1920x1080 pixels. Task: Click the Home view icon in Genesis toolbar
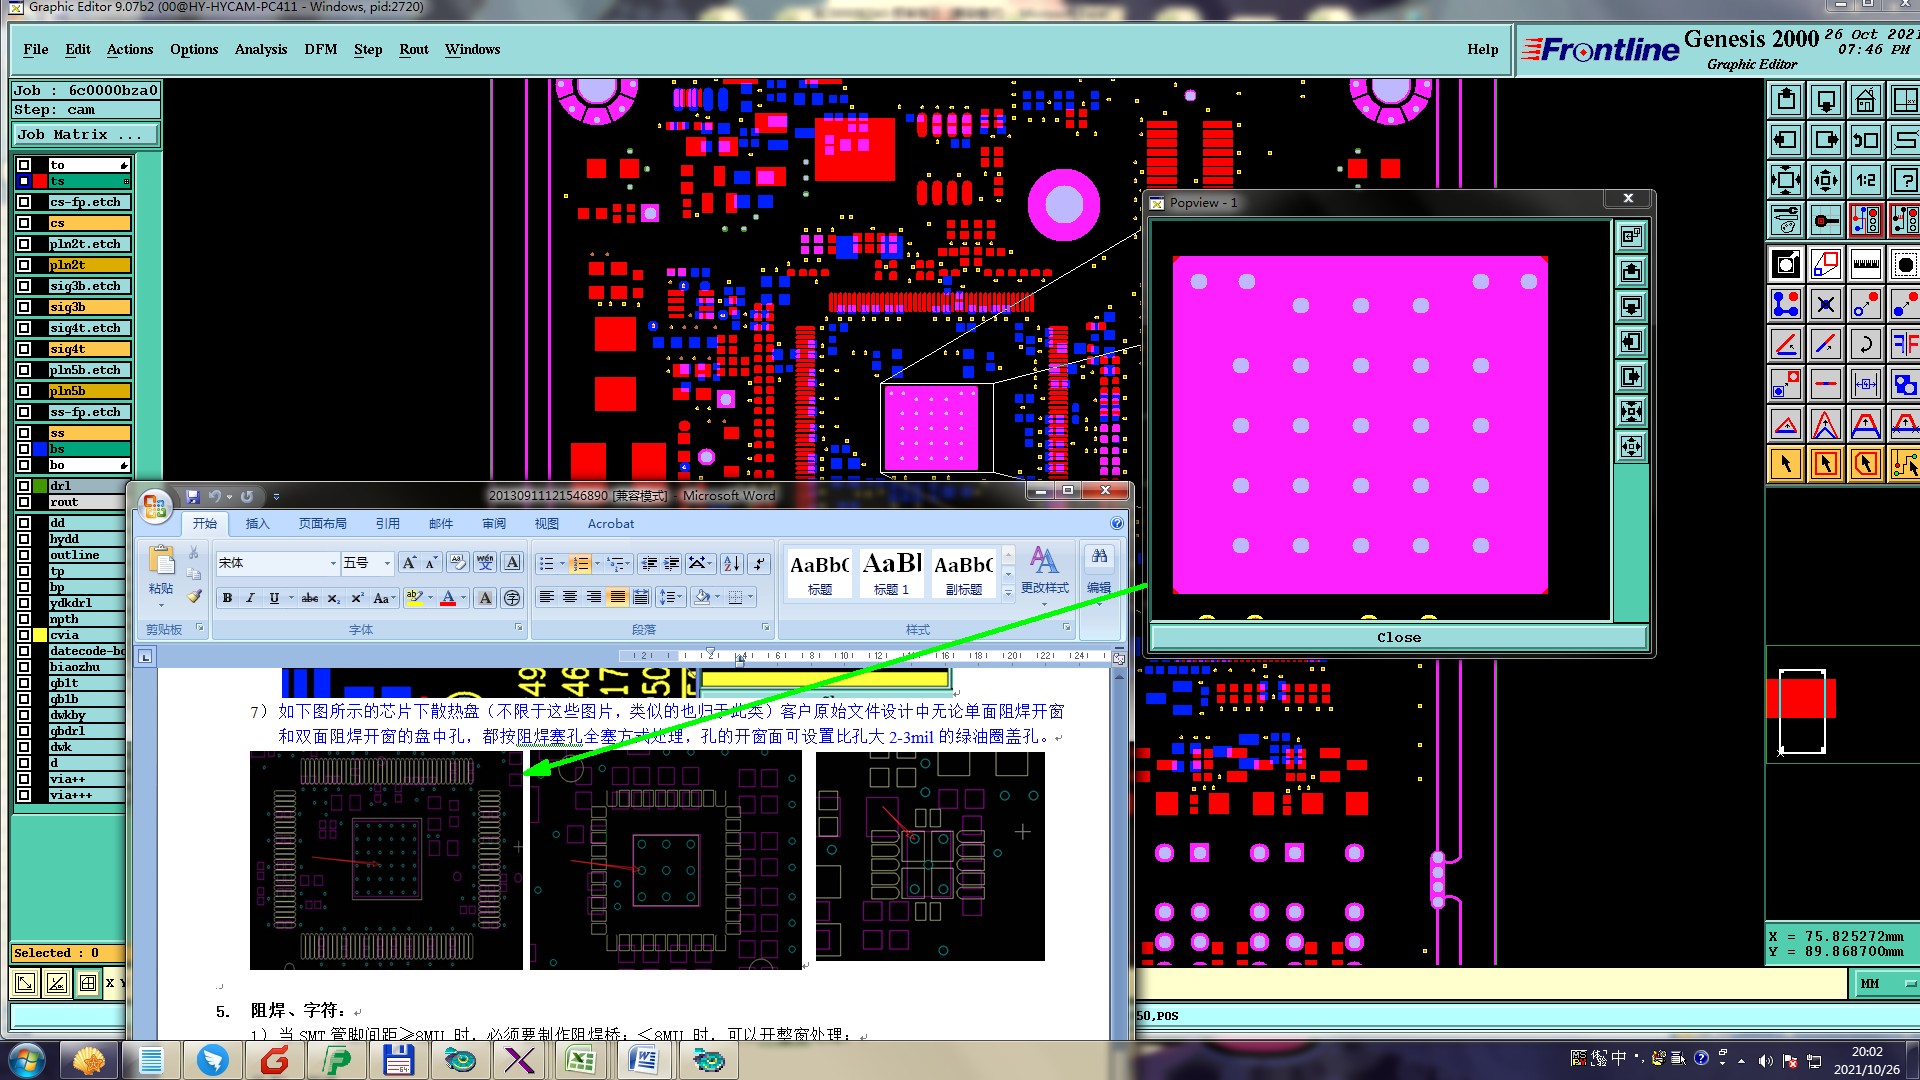(1865, 100)
